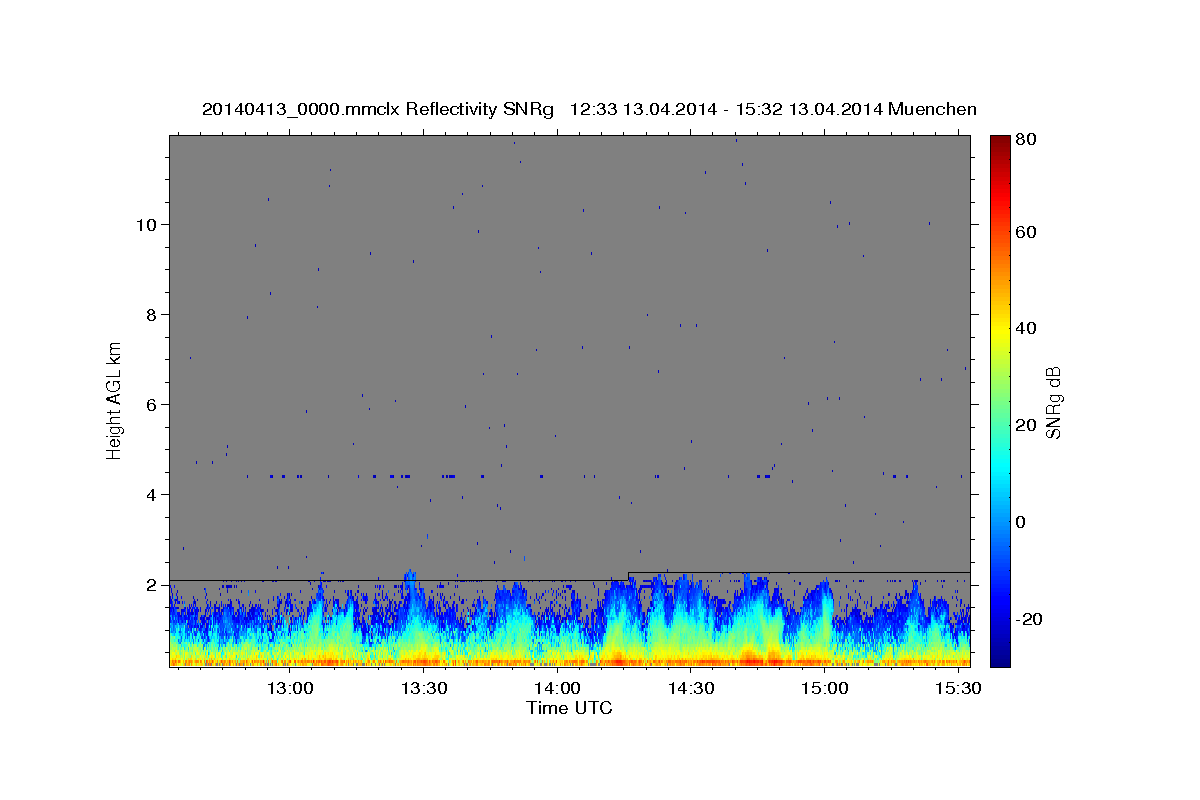Click the height tick label 6
Screen dimensions: 1200x800
[152, 405]
